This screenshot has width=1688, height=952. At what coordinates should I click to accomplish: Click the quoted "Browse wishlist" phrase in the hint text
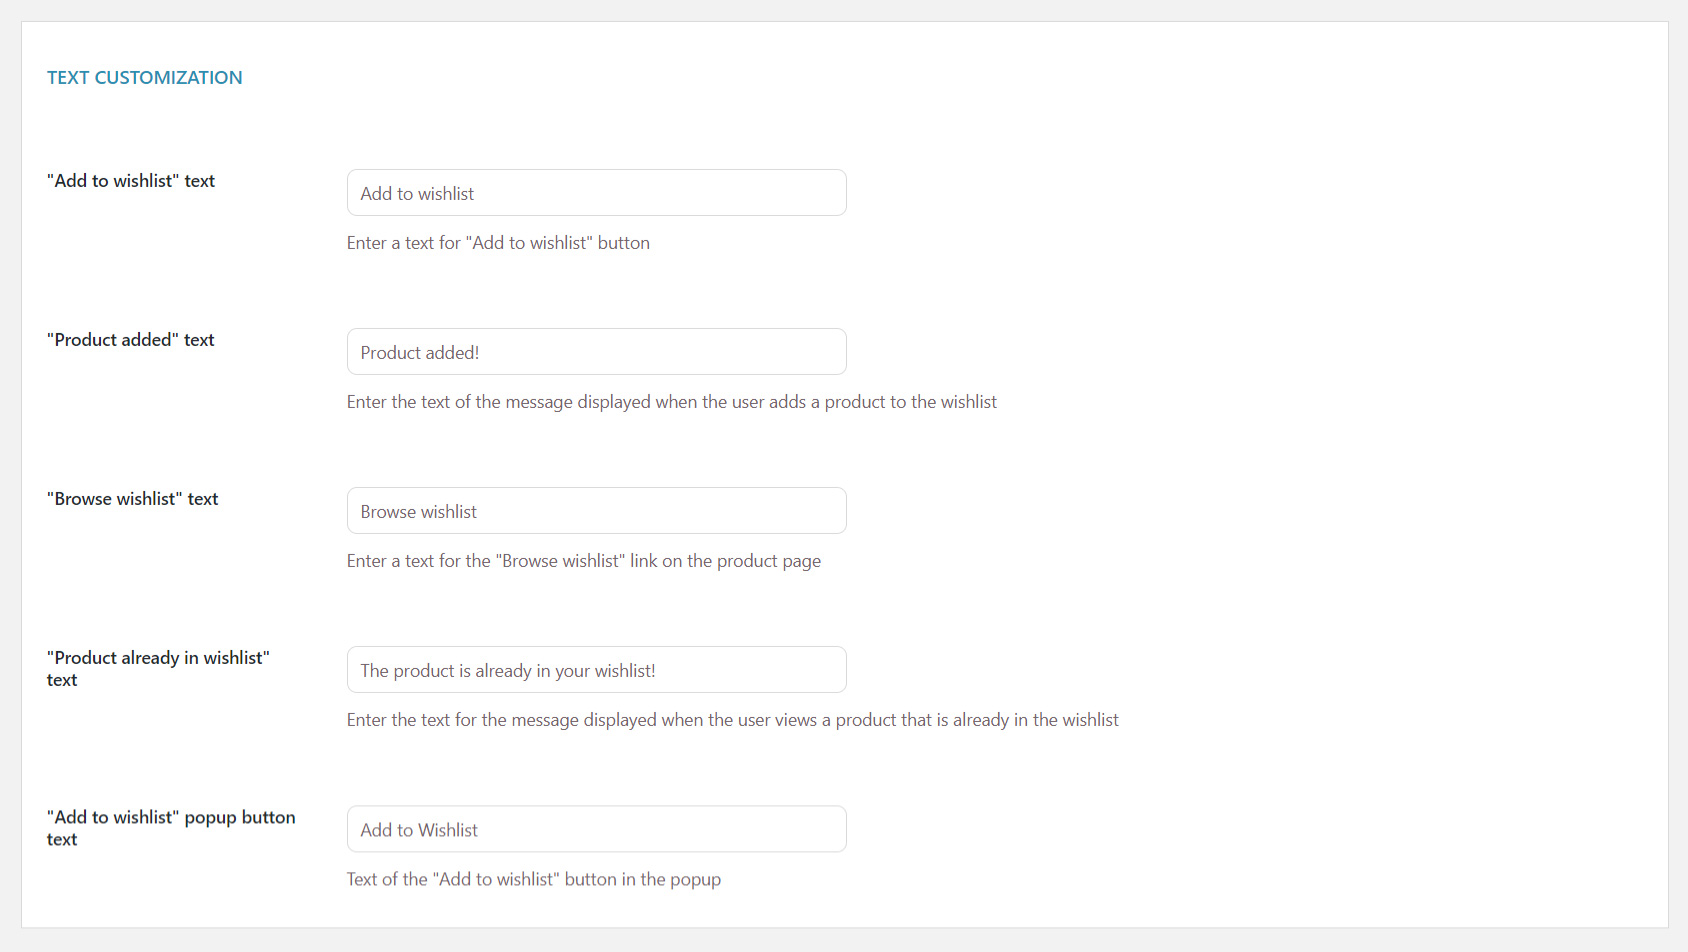[x=561, y=561]
